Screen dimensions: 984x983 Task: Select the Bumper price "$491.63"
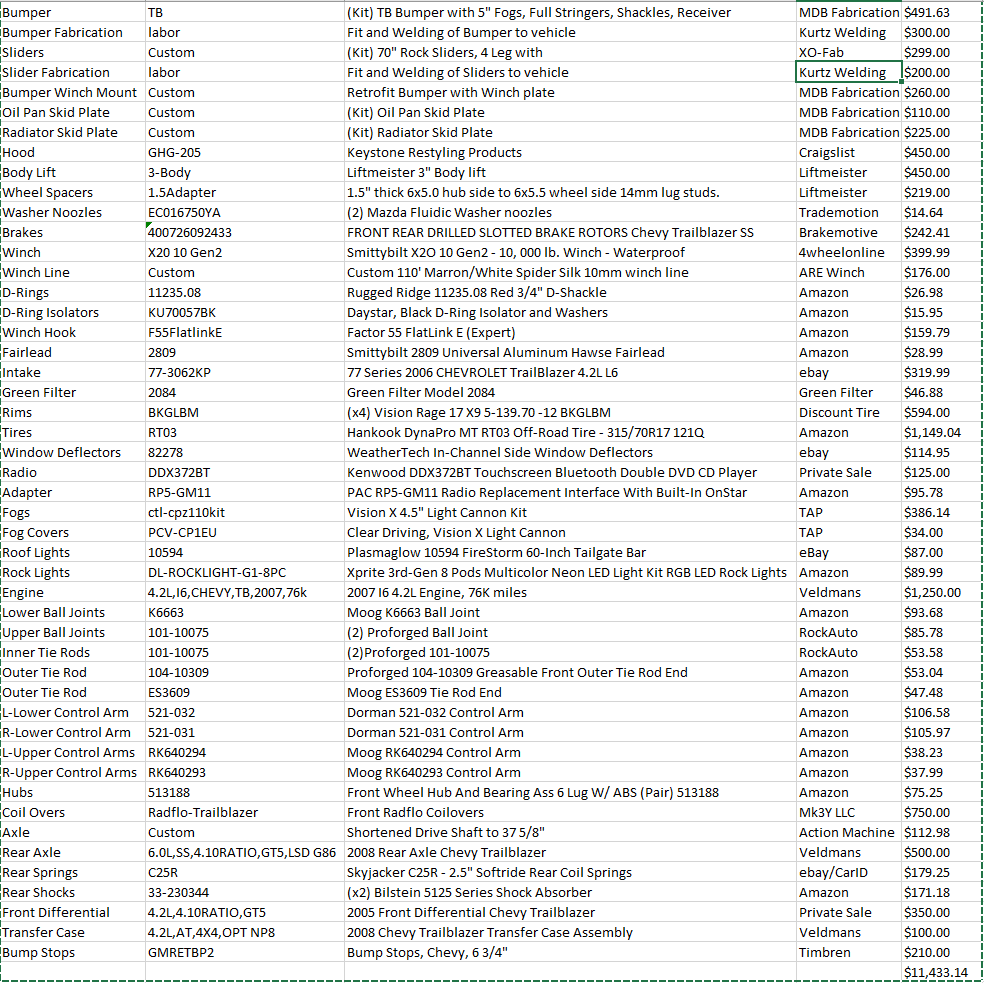pyautogui.click(x=942, y=12)
